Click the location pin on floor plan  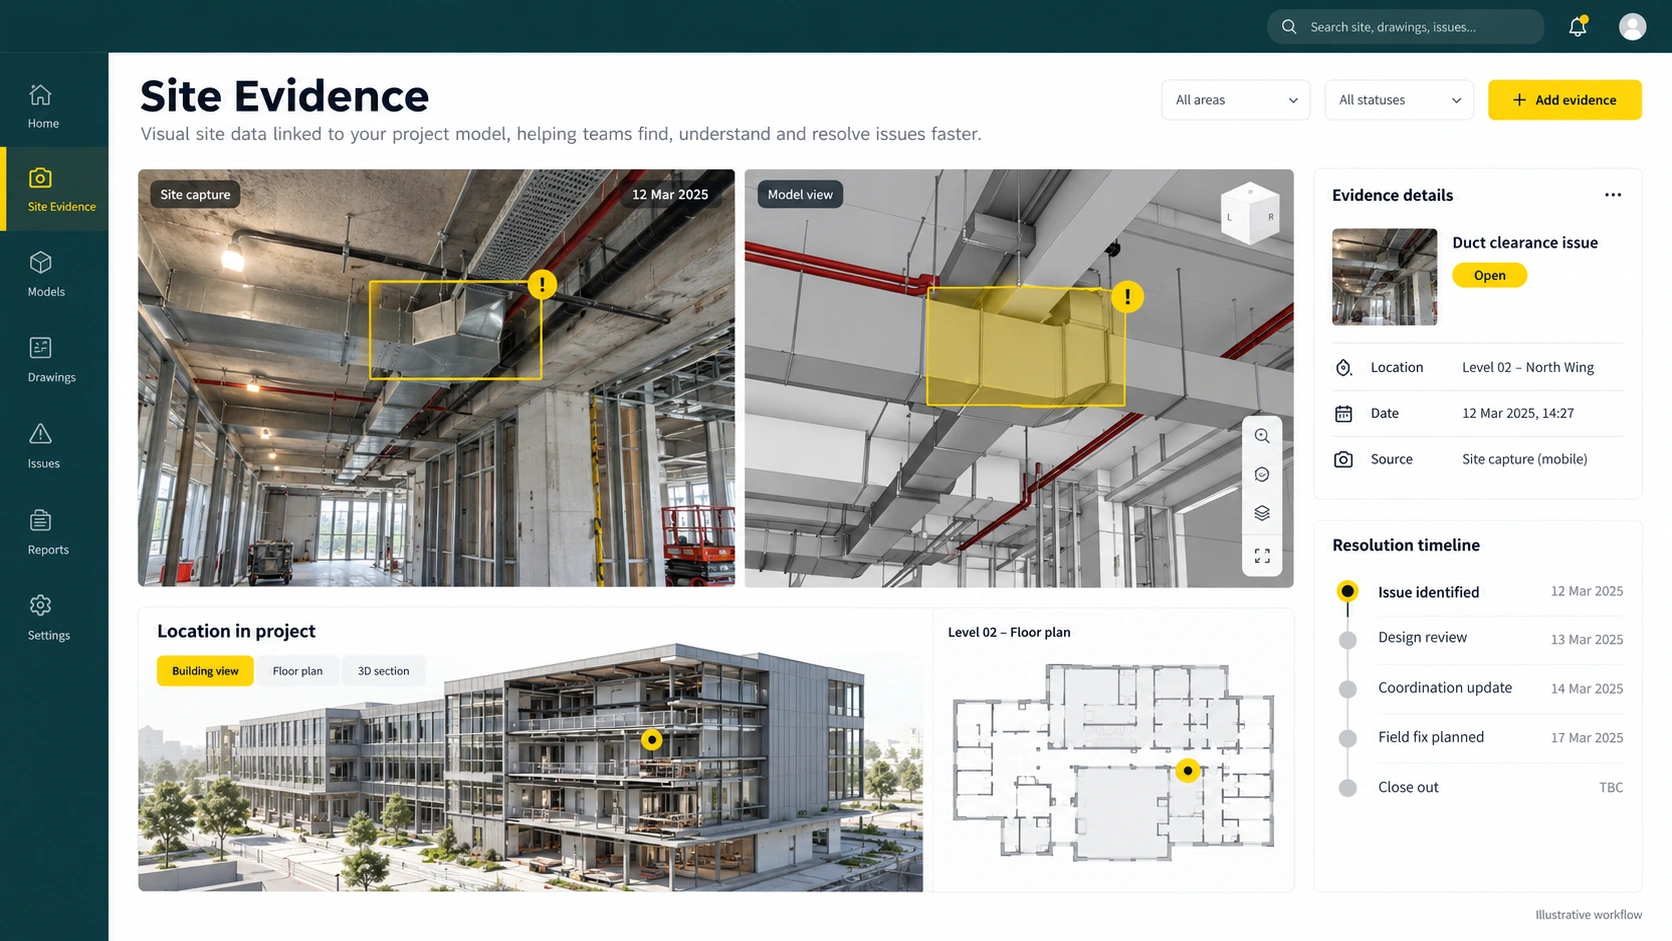coord(1187,771)
